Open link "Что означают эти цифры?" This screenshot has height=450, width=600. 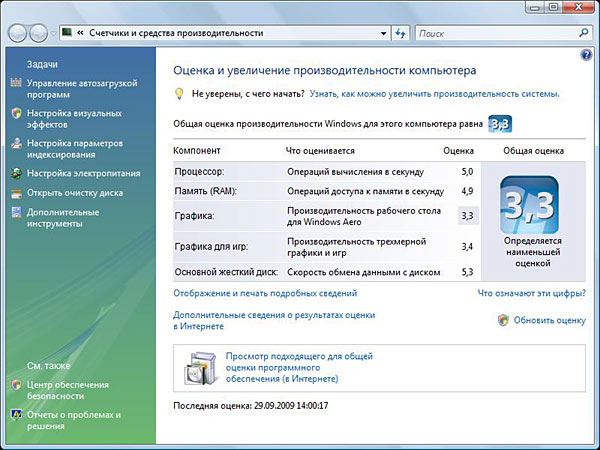[x=531, y=294]
